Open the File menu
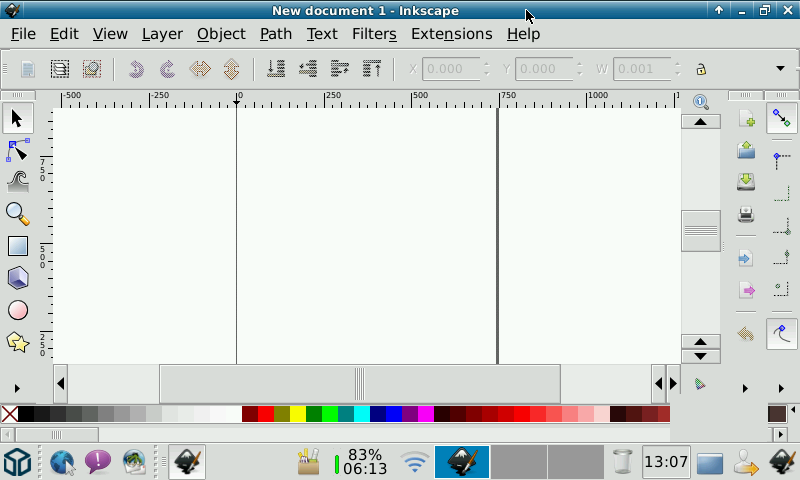The image size is (800, 480). tap(23, 34)
